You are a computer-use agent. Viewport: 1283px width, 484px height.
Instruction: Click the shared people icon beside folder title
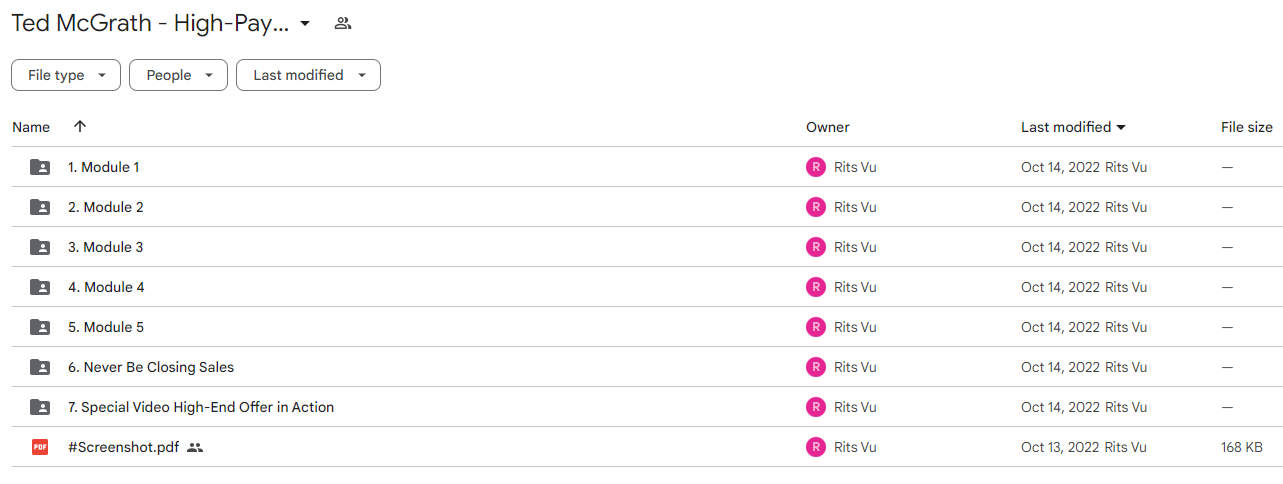coord(343,23)
